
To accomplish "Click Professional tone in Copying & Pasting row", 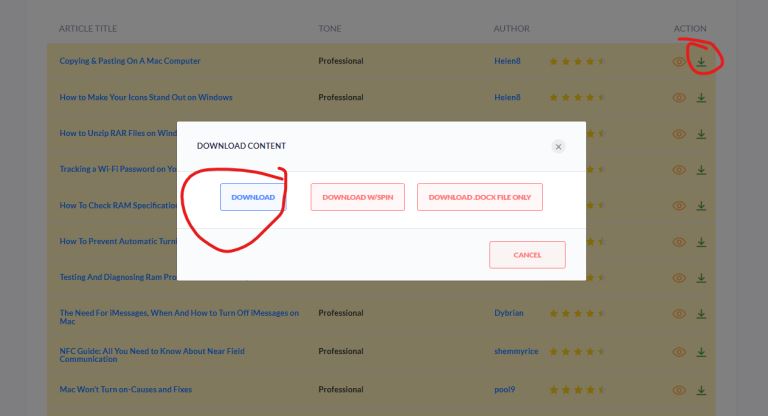I will [x=341, y=61].
